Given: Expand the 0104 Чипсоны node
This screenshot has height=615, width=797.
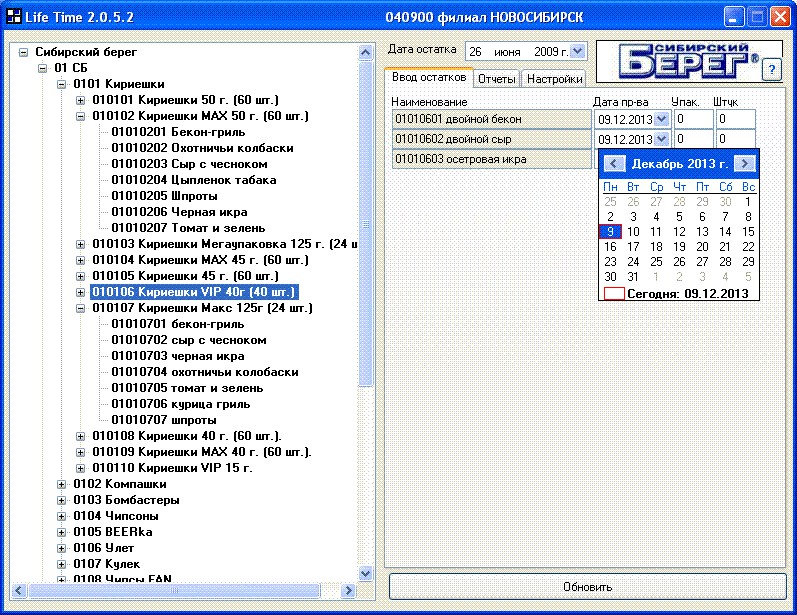Looking at the screenshot, I should (x=61, y=516).
